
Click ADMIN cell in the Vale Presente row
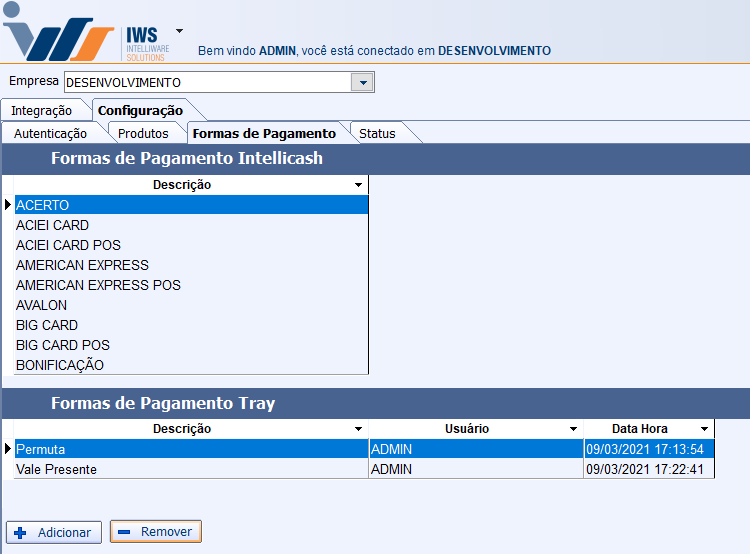click(476, 469)
